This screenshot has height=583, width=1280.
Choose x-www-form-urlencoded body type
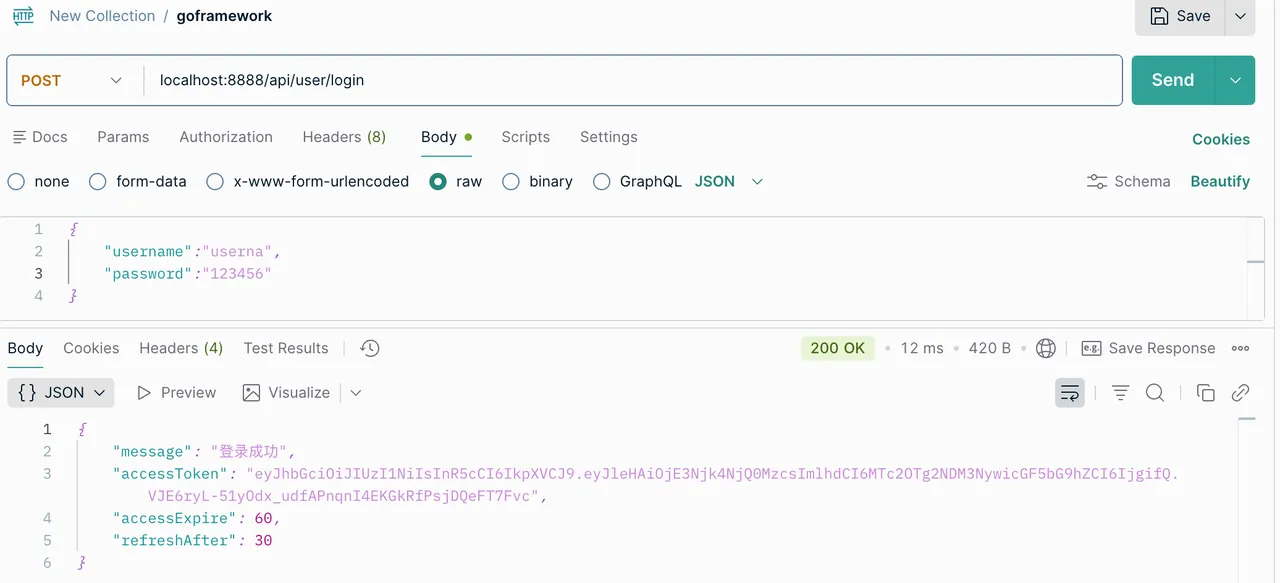(308, 181)
